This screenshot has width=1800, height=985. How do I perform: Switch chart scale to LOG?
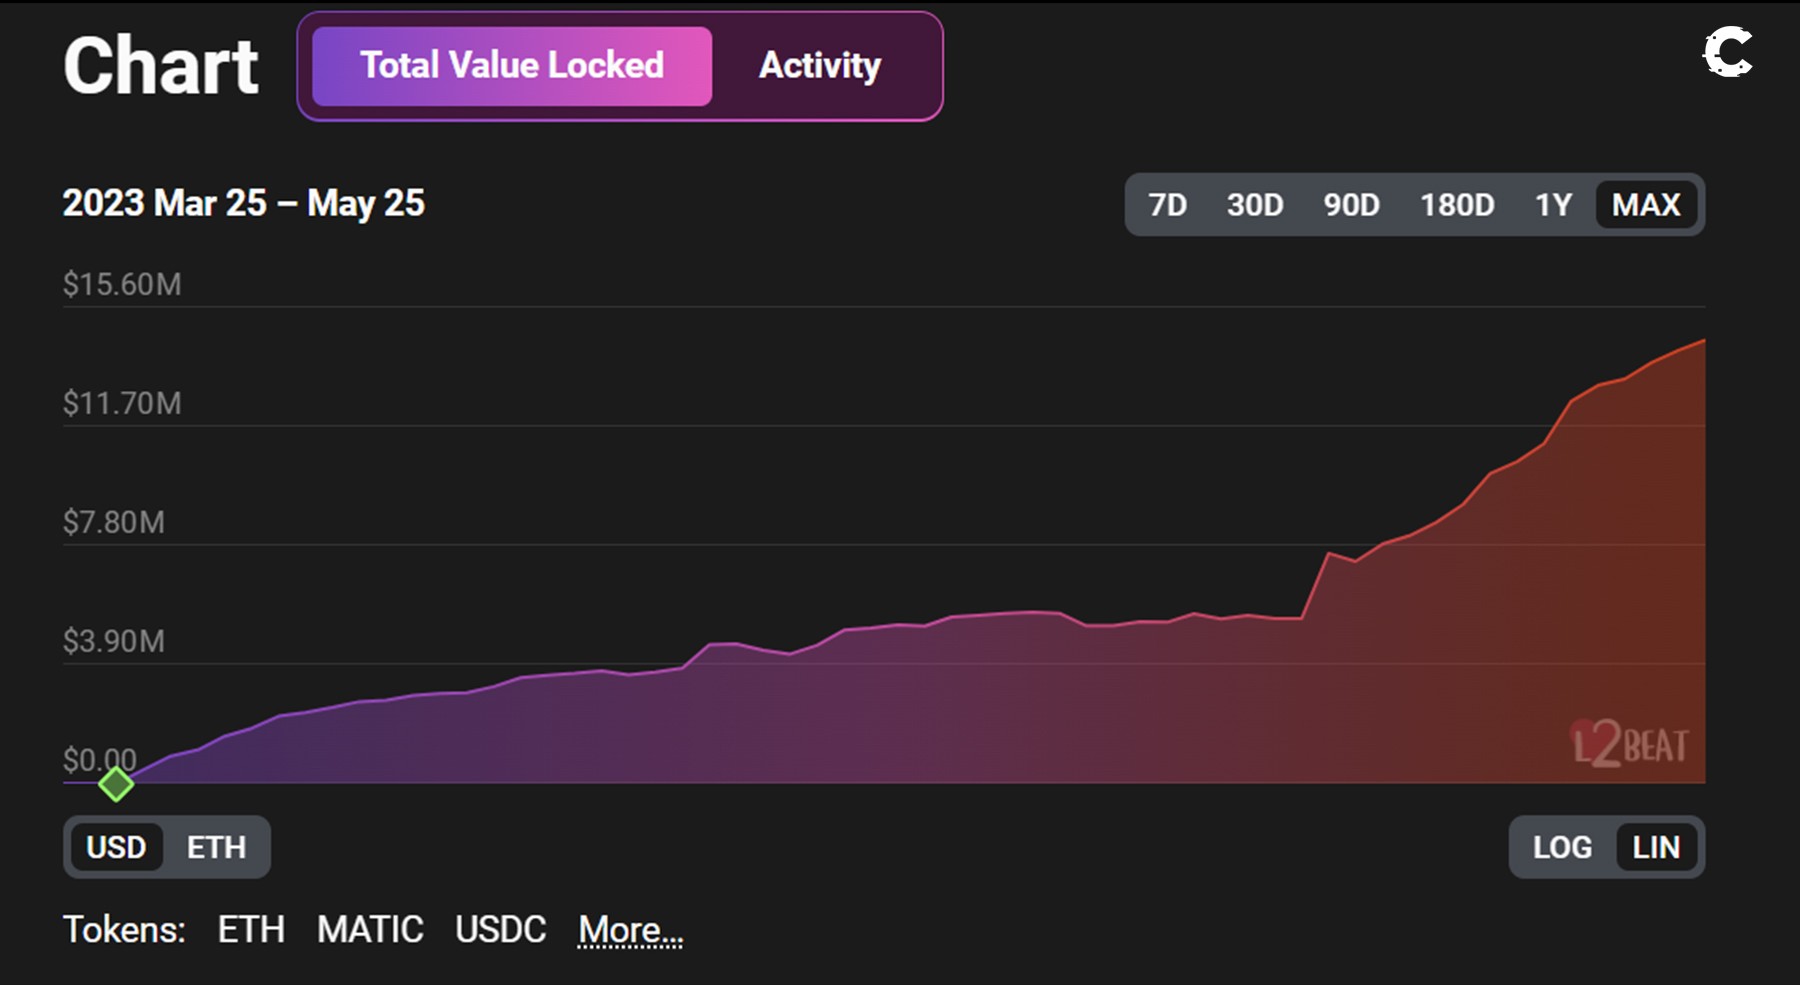1562,847
